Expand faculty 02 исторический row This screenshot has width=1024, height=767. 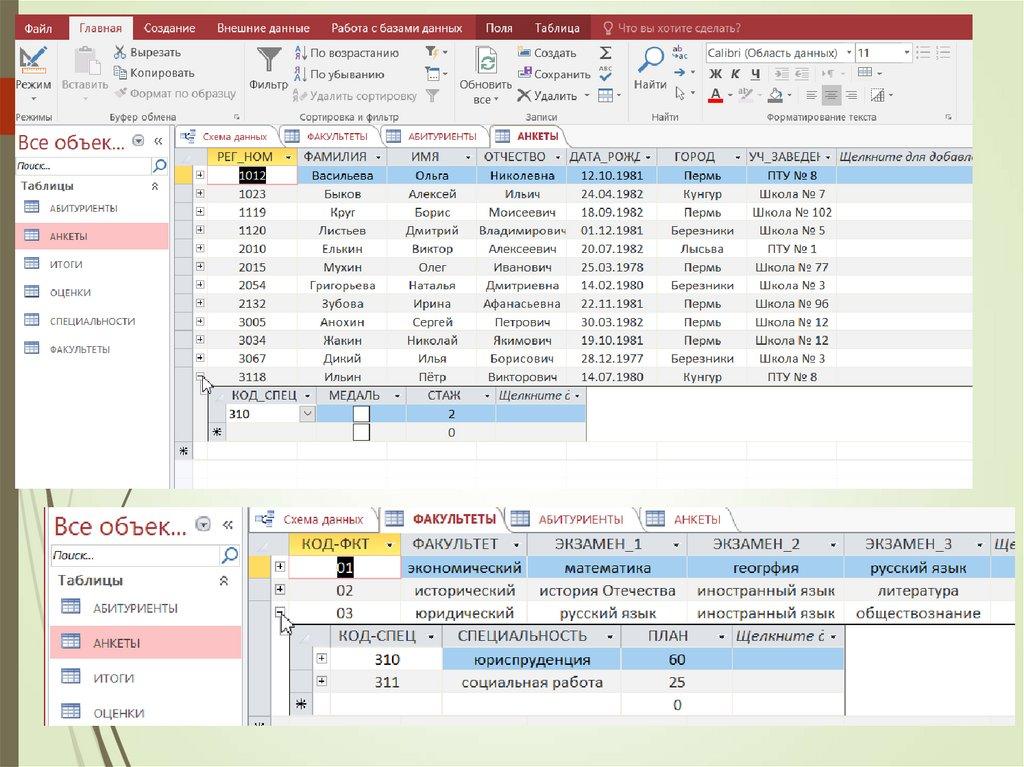[279, 591]
